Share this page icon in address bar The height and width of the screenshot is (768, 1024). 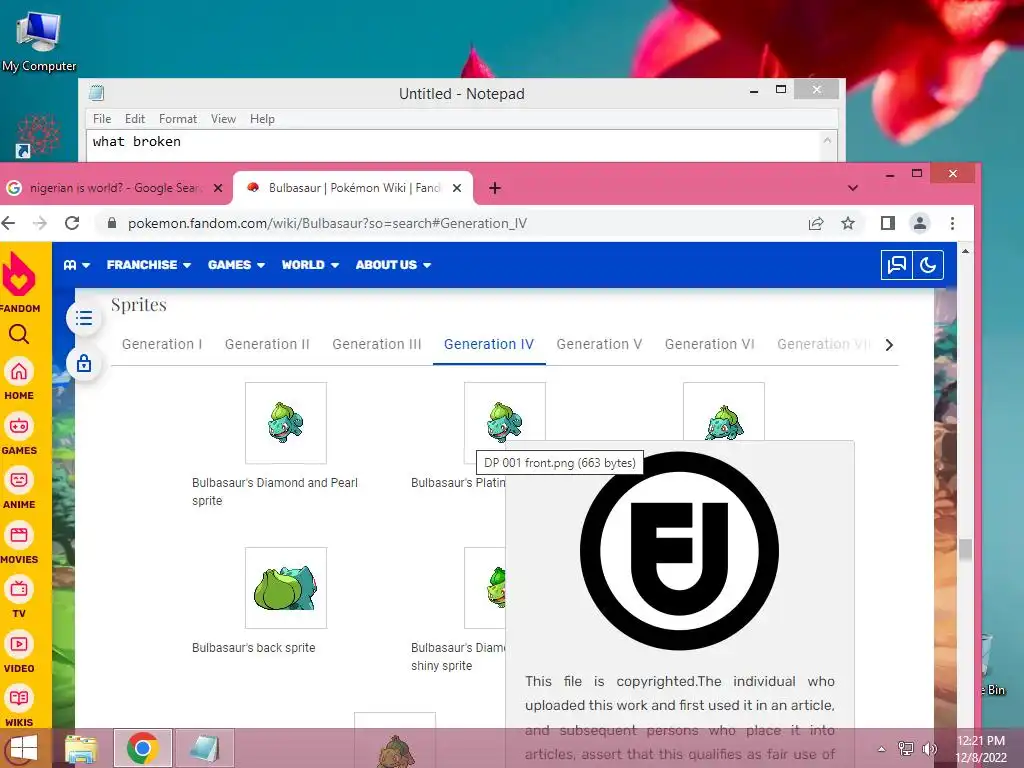pyautogui.click(x=816, y=223)
